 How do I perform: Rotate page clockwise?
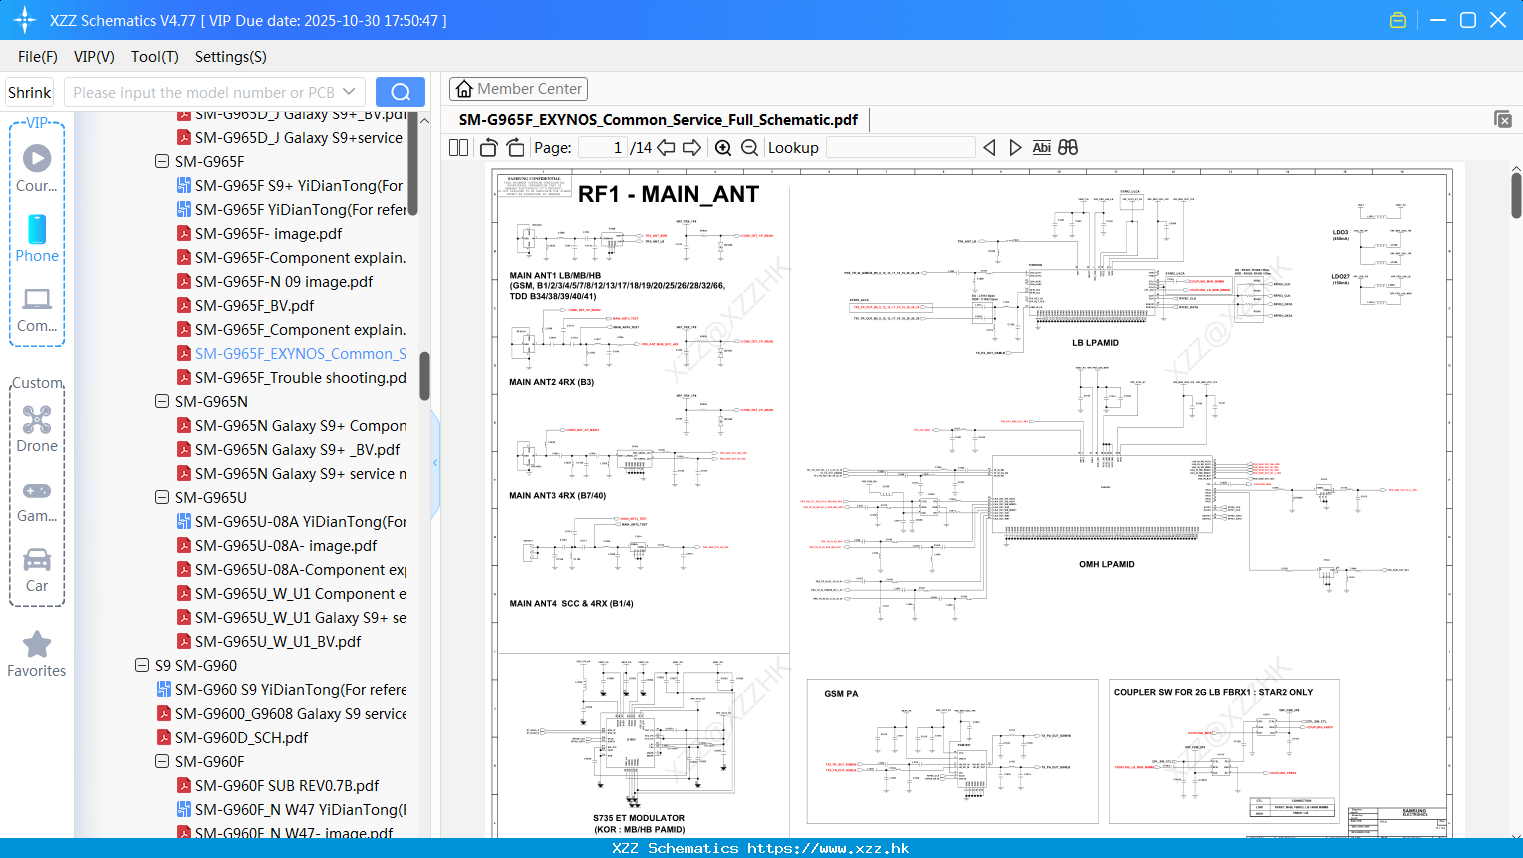pyautogui.click(x=515, y=147)
